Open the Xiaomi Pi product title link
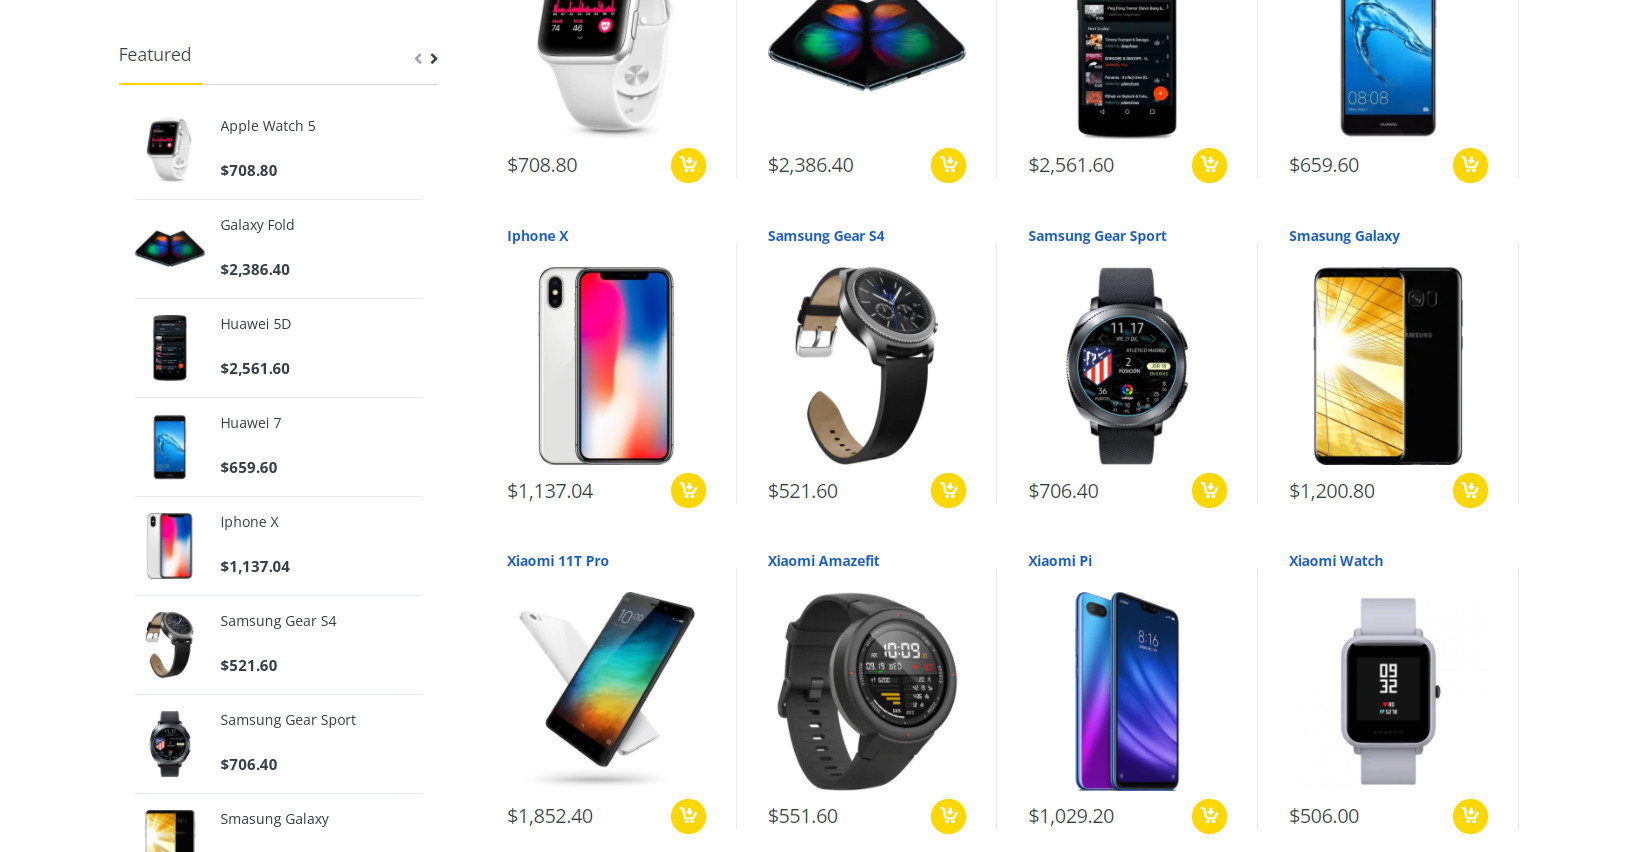This screenshot has height=852, width=1644. point(1060,561)
